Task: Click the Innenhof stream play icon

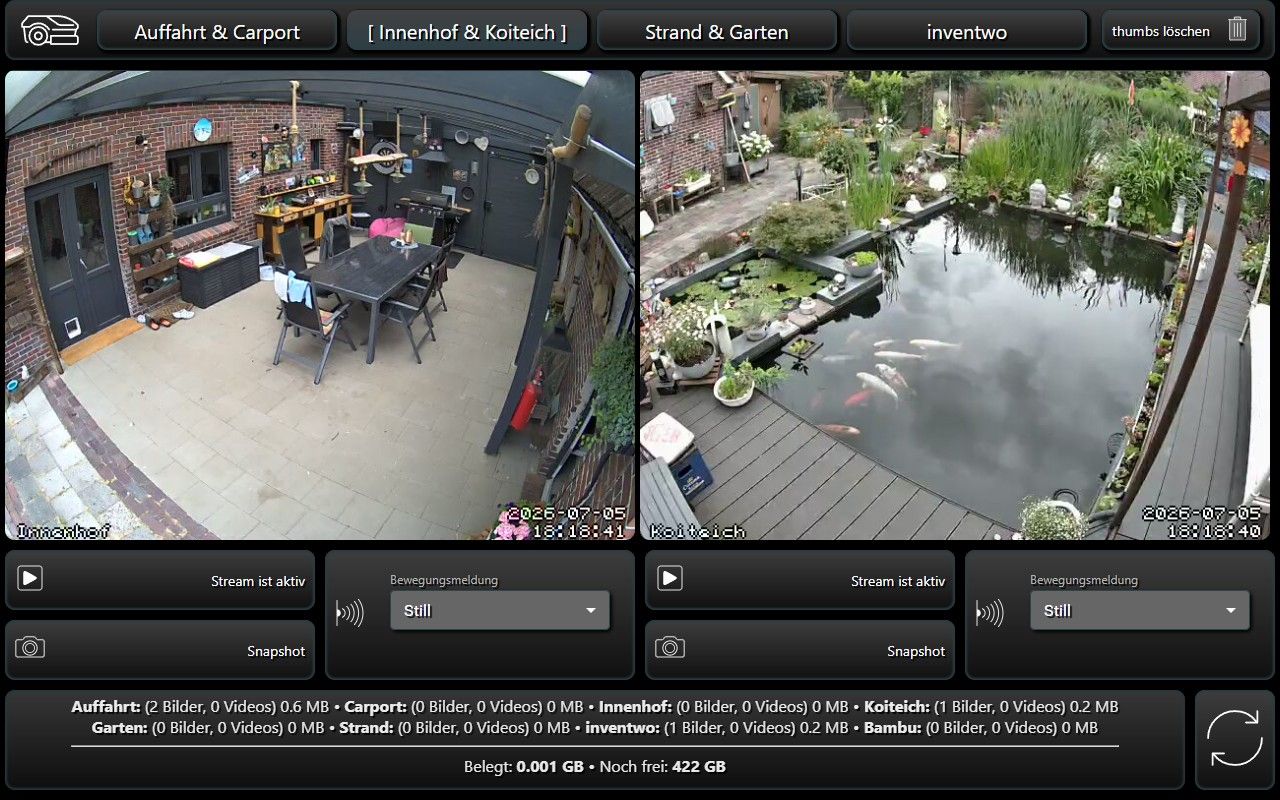Action: tap(30, 578)
